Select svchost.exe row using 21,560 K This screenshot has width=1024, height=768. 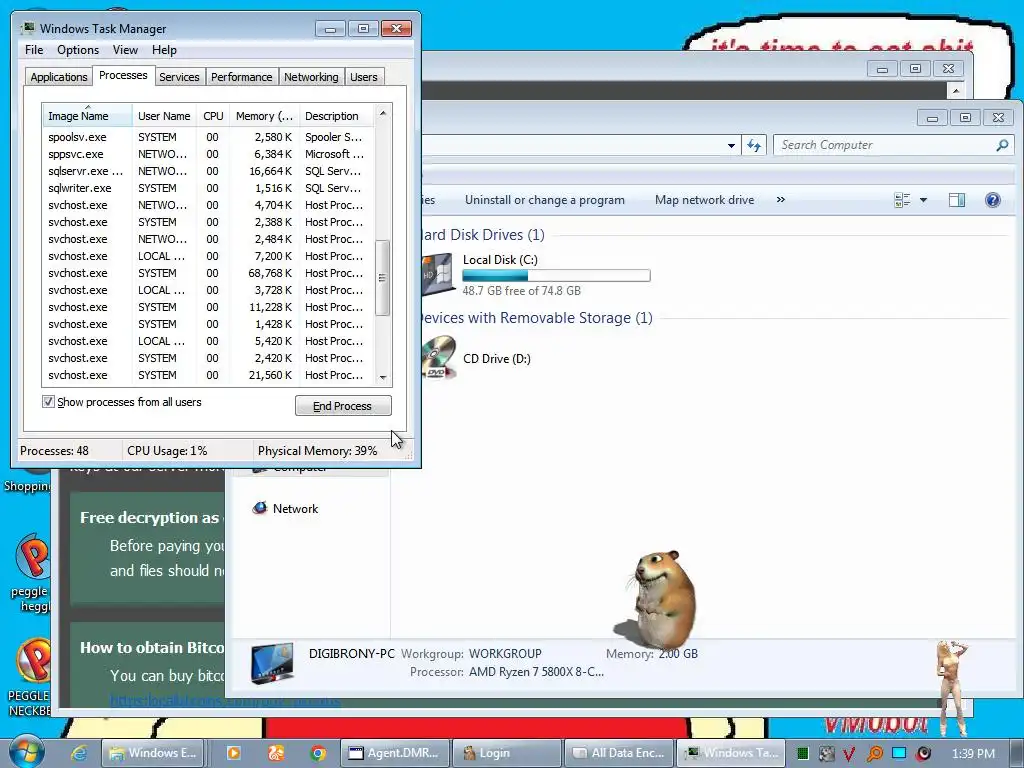pyautogui.click(x=208, y=375)
